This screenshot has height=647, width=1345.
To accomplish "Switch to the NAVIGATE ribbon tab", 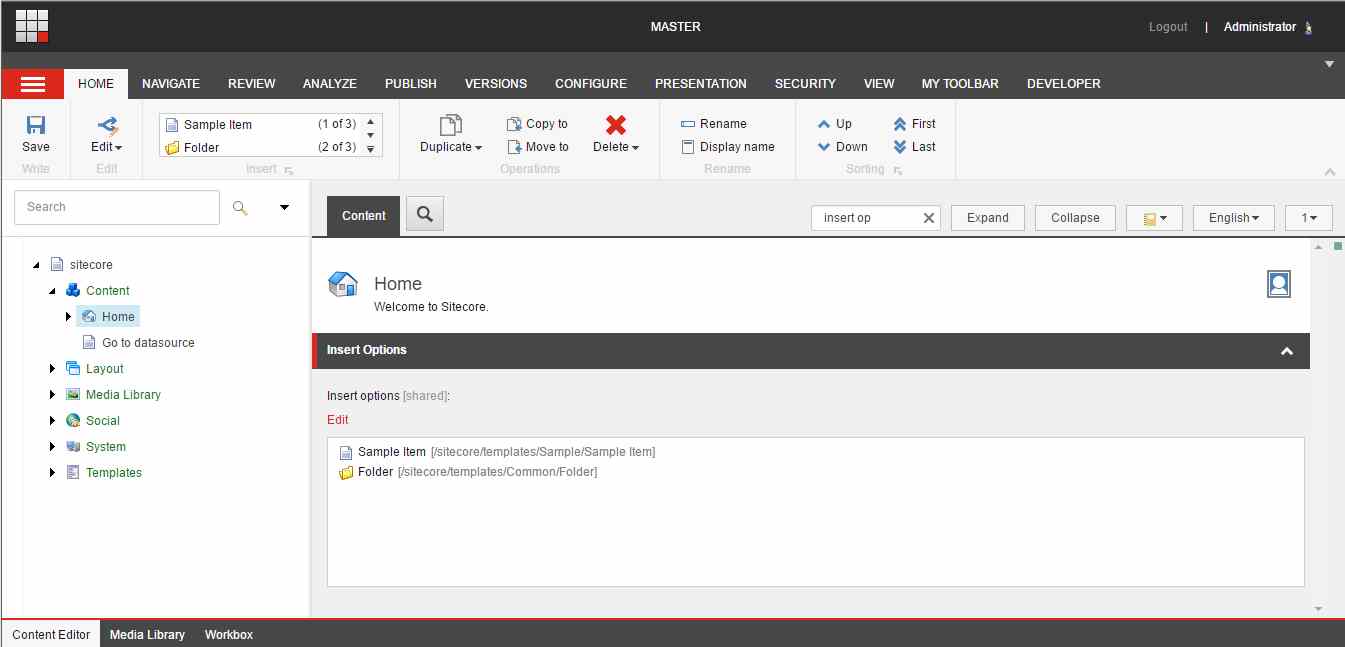I will pos(171,84).
